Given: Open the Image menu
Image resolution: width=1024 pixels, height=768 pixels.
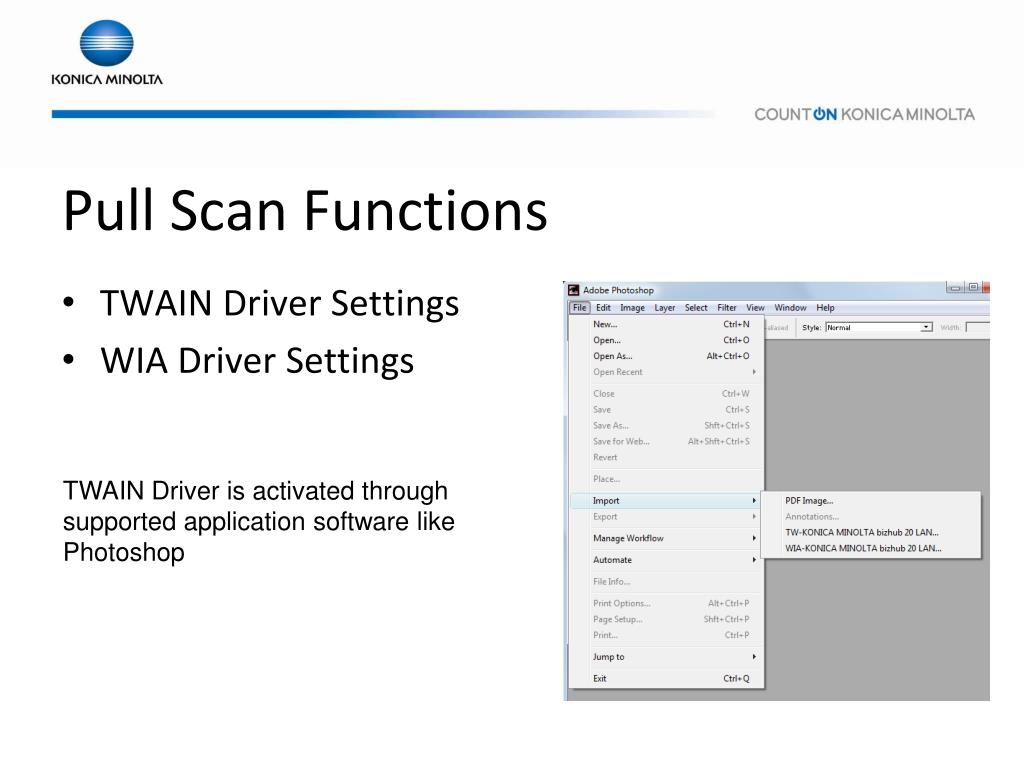Looking at the screenshot, I should tap(632, 308).
